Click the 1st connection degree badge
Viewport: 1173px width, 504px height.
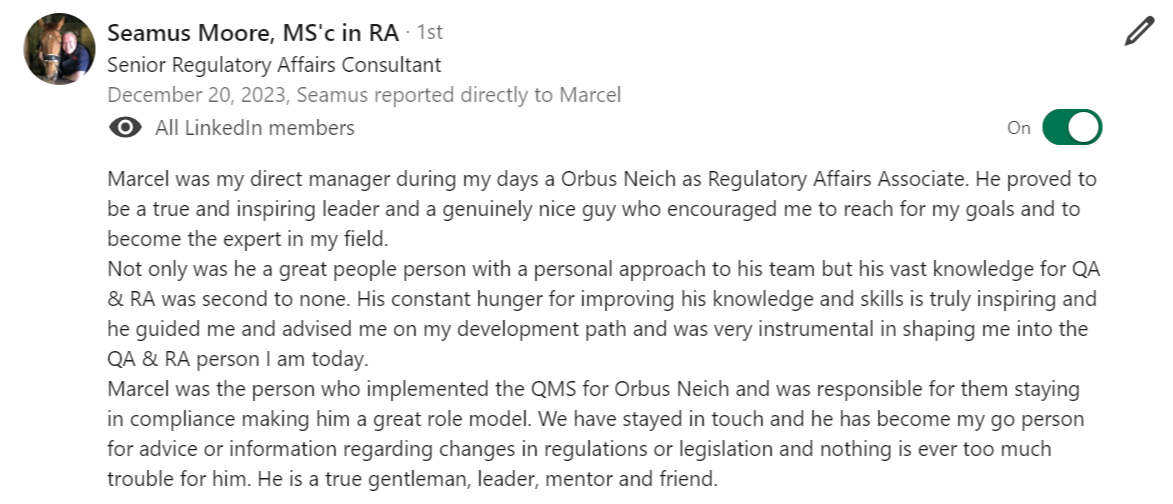[x=429, y=33]
